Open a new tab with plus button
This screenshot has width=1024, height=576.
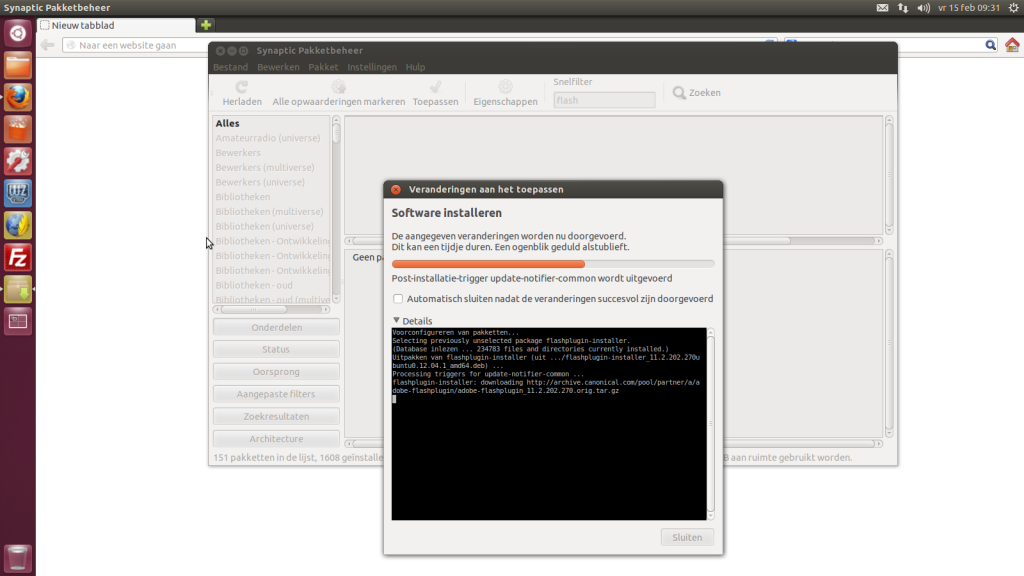[x=206, y=24]
